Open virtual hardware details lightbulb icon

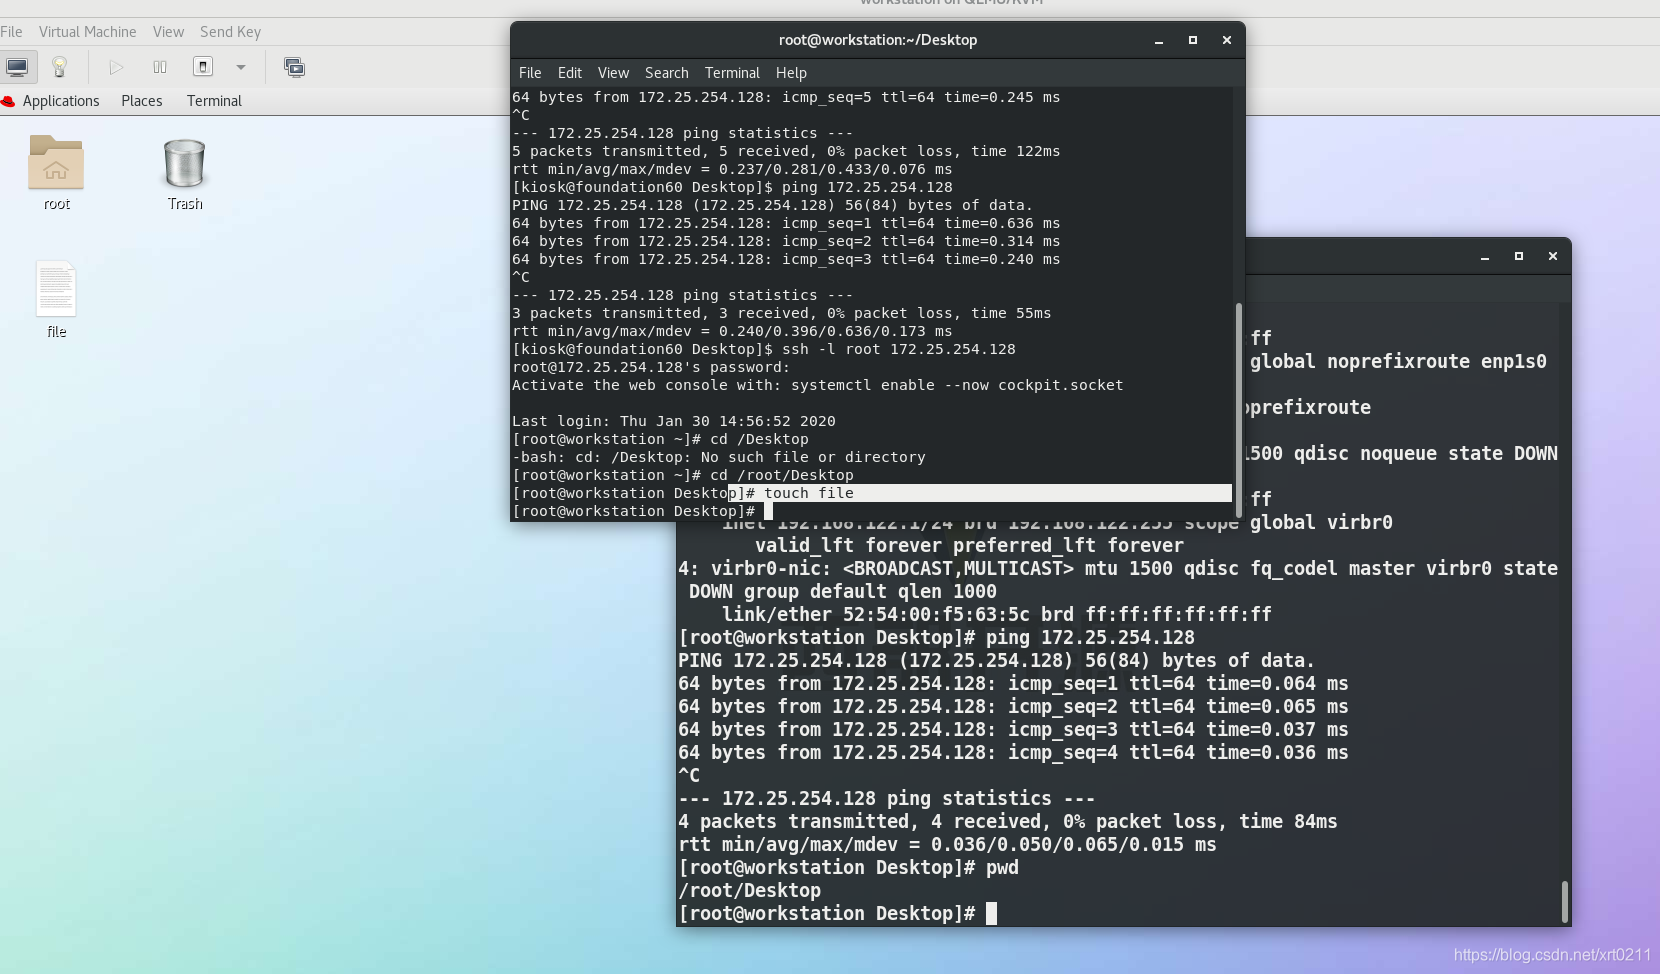[x=59, y=67]
